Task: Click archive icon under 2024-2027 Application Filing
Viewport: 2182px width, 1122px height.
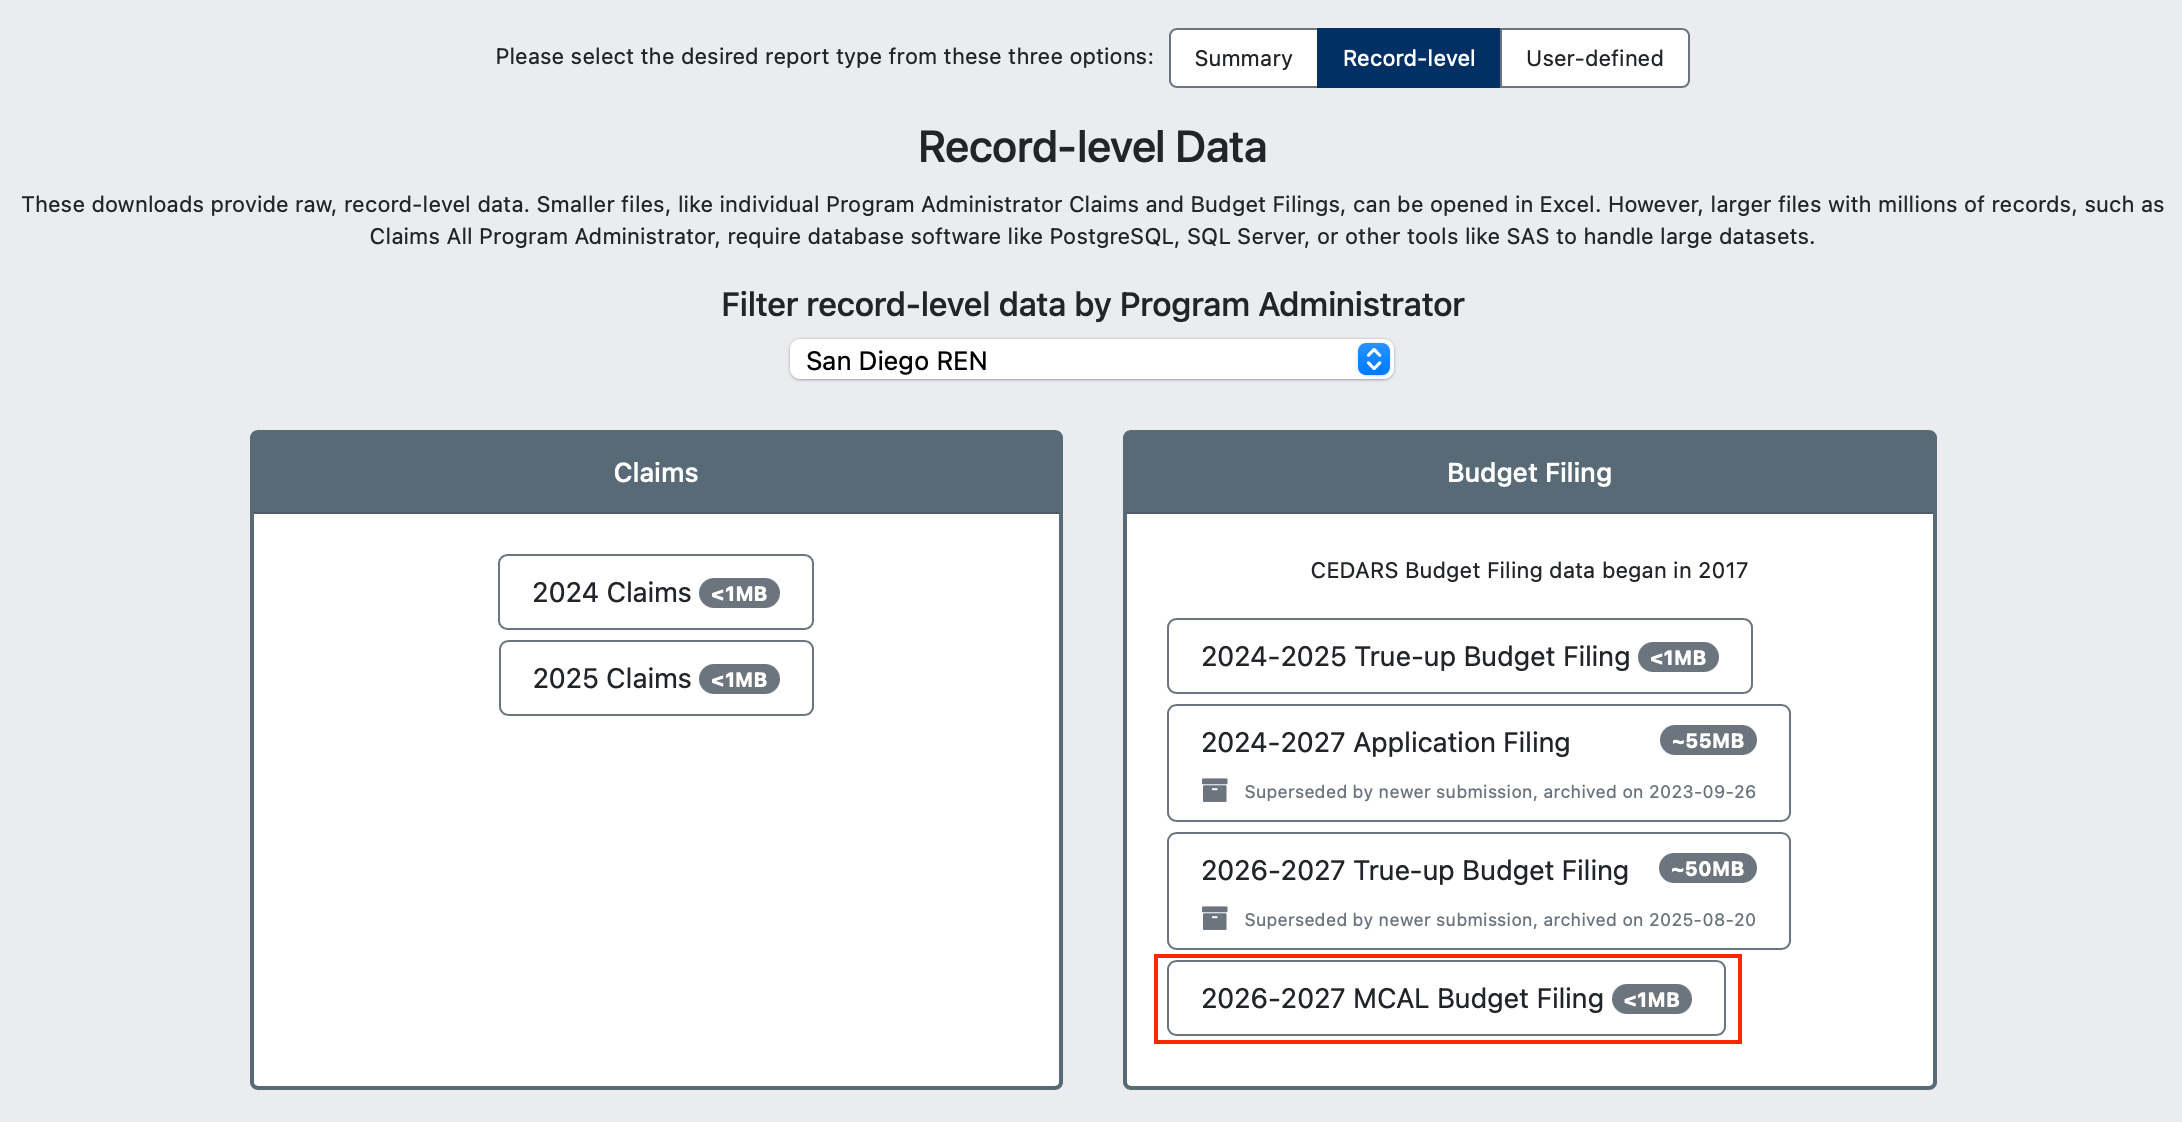Action: click(1214, 791)
